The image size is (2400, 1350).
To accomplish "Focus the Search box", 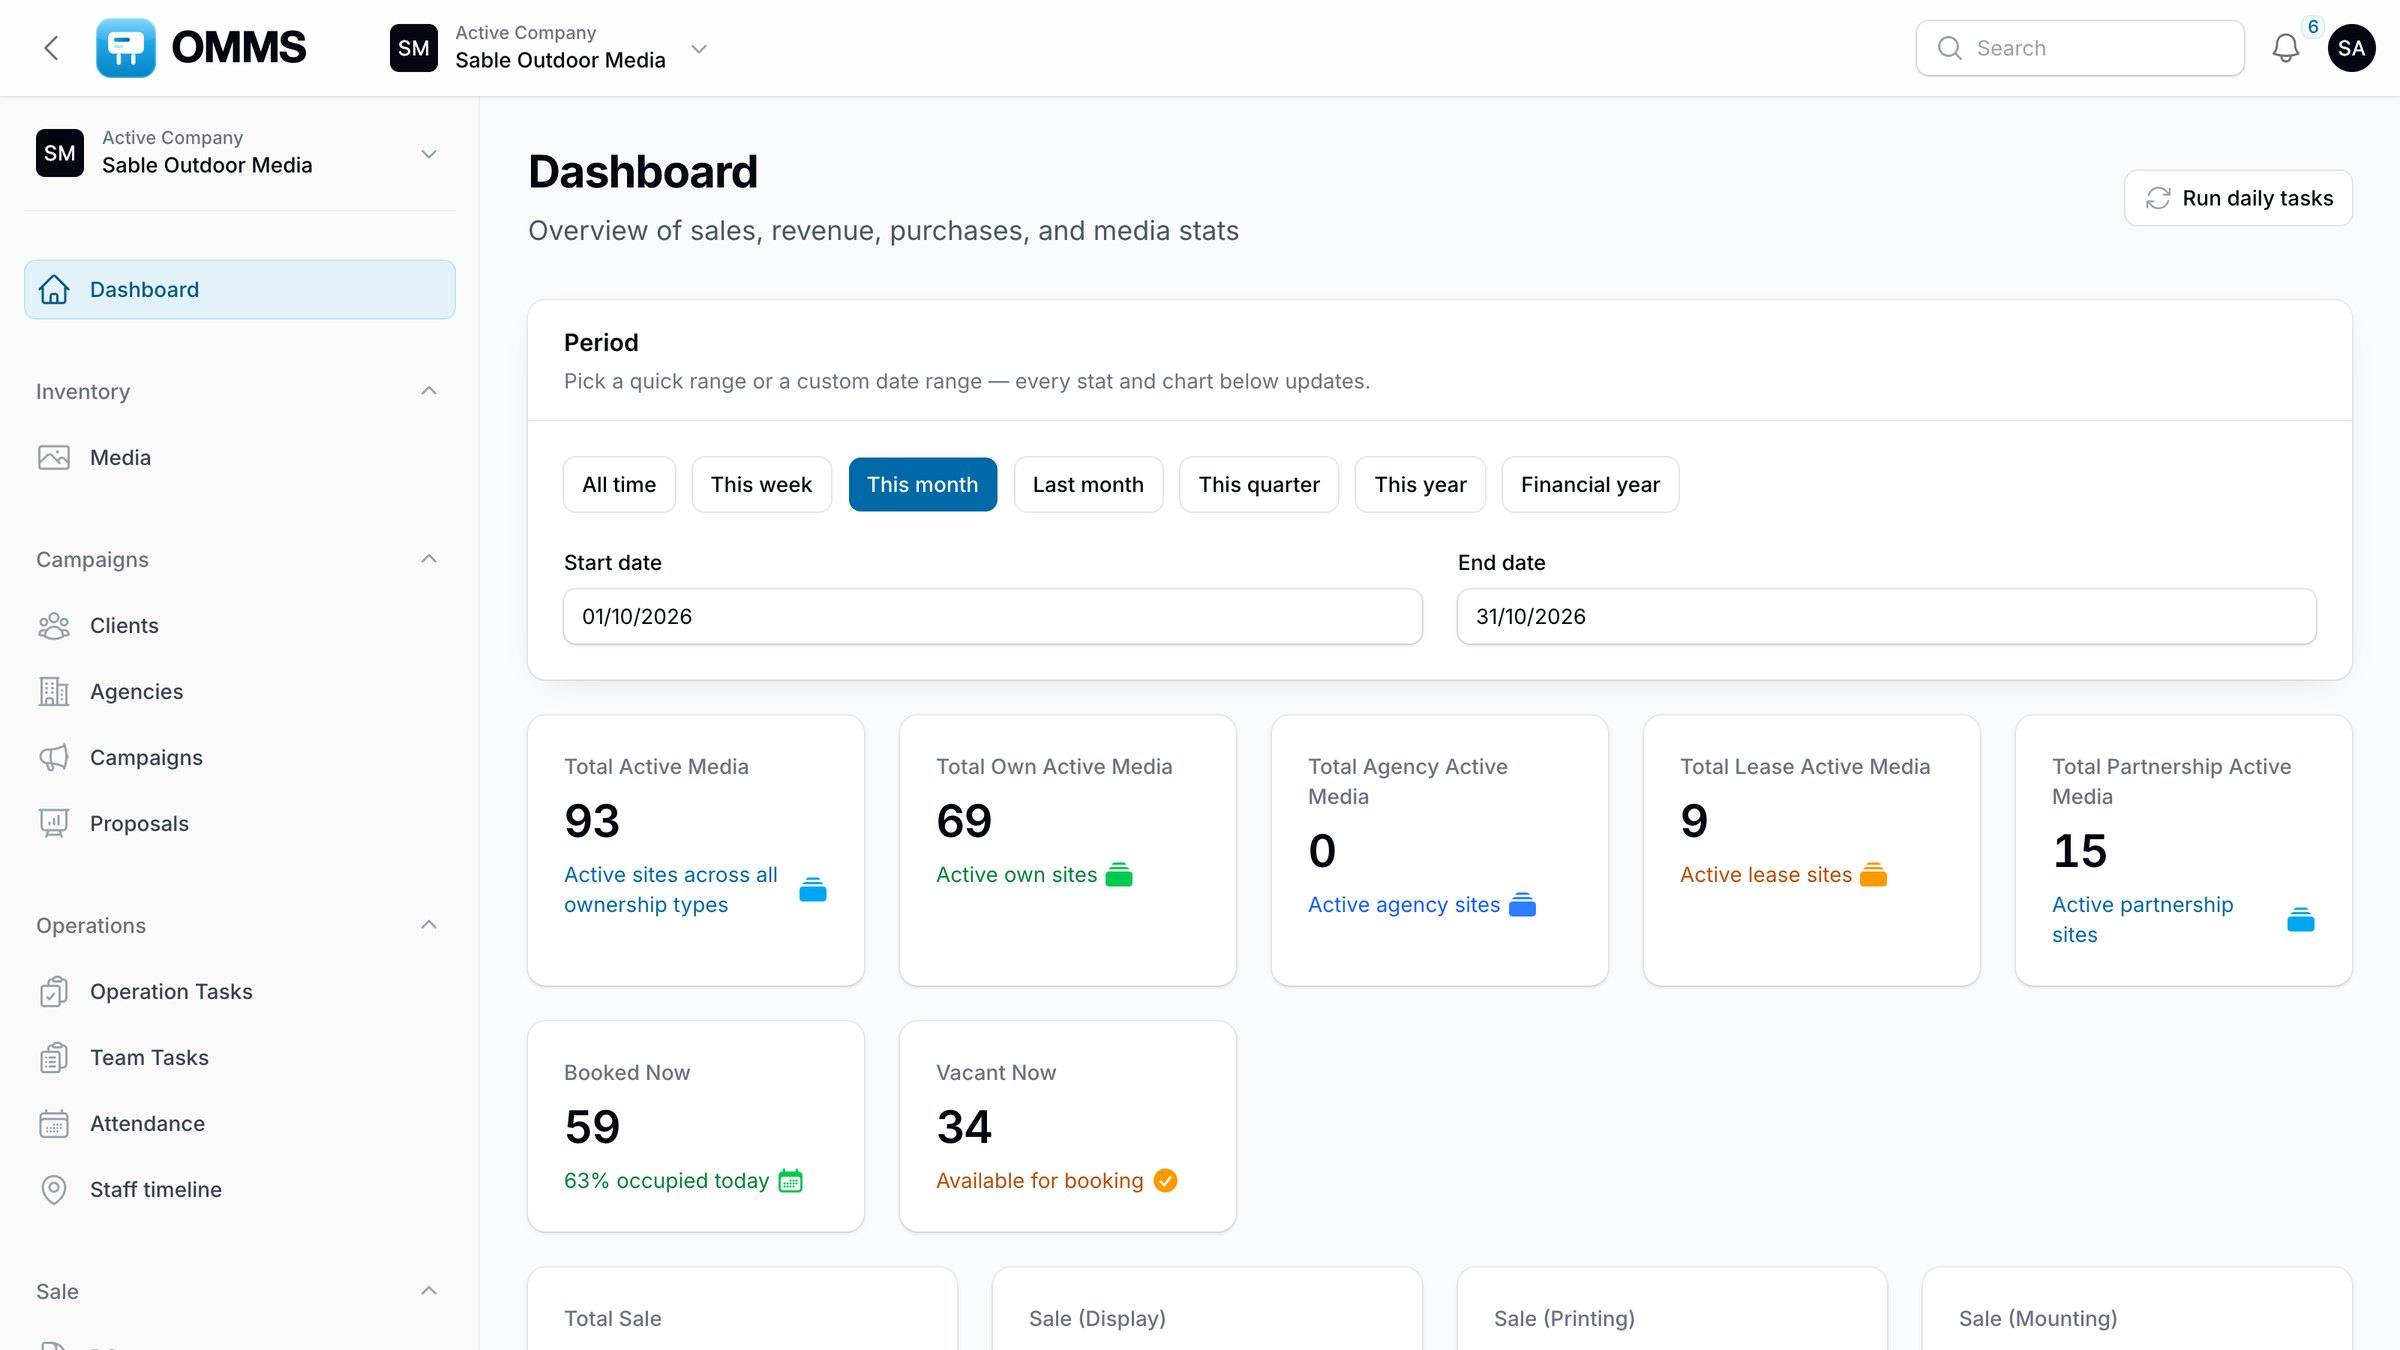I will (2080, 48).
